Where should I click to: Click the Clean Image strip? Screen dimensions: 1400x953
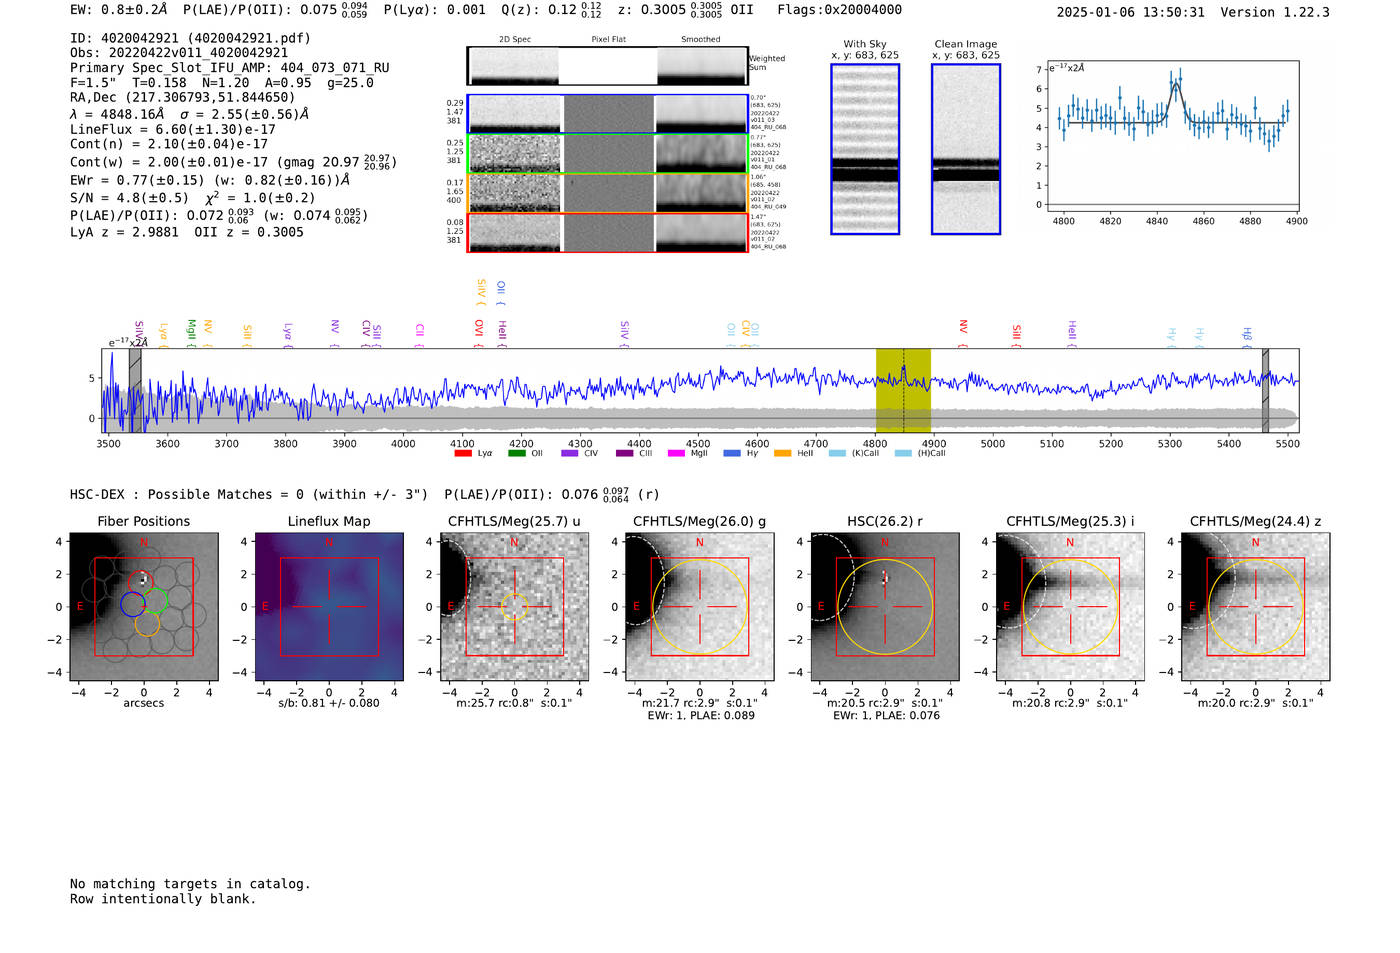(x=966, y=149)
